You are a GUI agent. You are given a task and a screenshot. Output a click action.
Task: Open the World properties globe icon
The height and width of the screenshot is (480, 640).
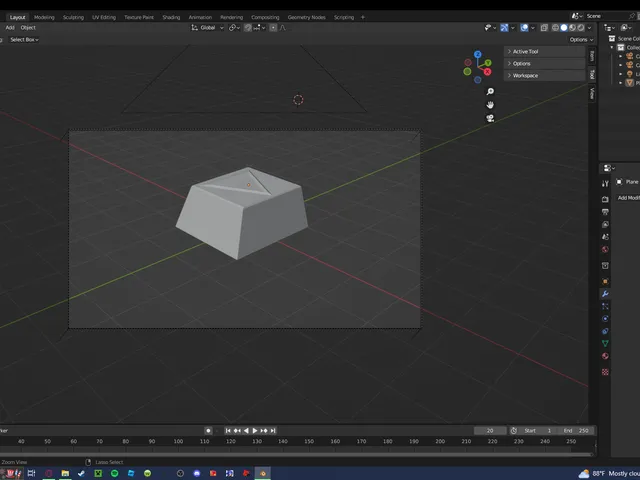click(x=605, y=249)
